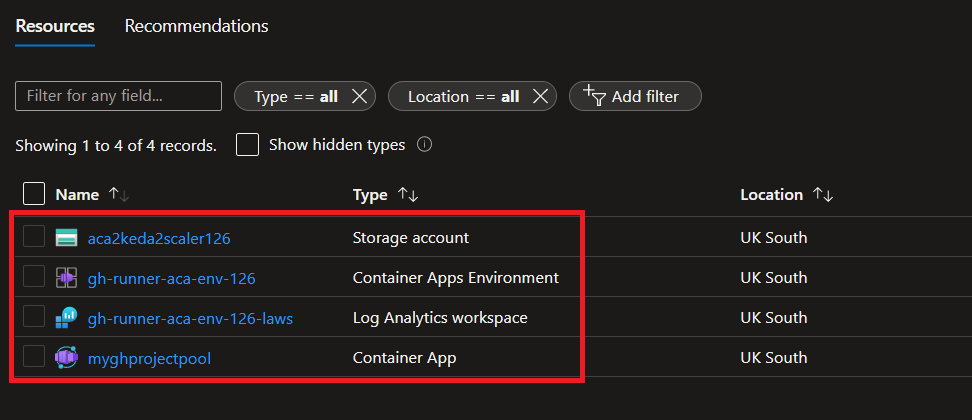Click the Container Apps Environment icon for gh-runner-aca-env-126

pyautogui.click(x=66, y=278)
